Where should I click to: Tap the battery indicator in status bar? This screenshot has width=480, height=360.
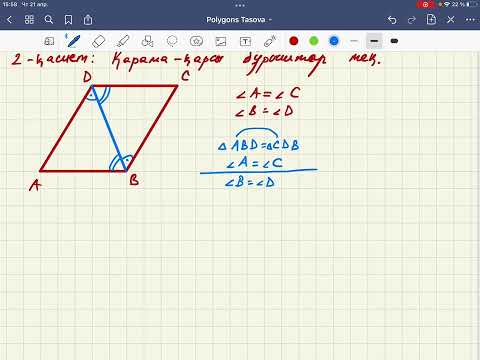(472, 4)
